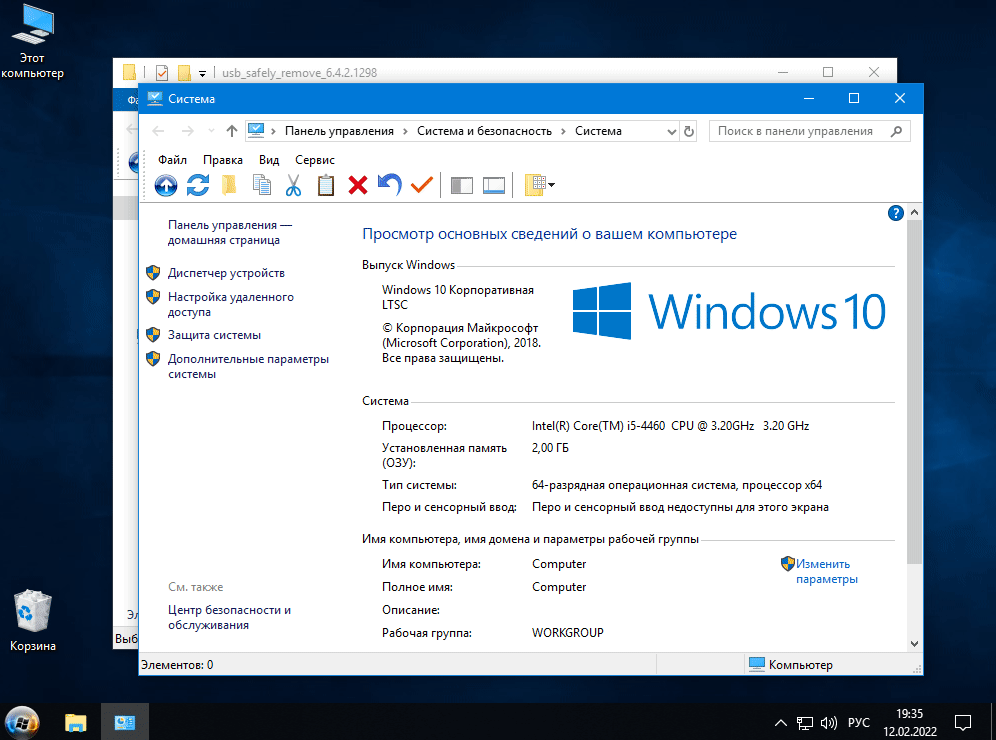The height and width of the screenshot is (740, 996).
Task: Click Корзина desktop icon
Action: click(32, 621)
